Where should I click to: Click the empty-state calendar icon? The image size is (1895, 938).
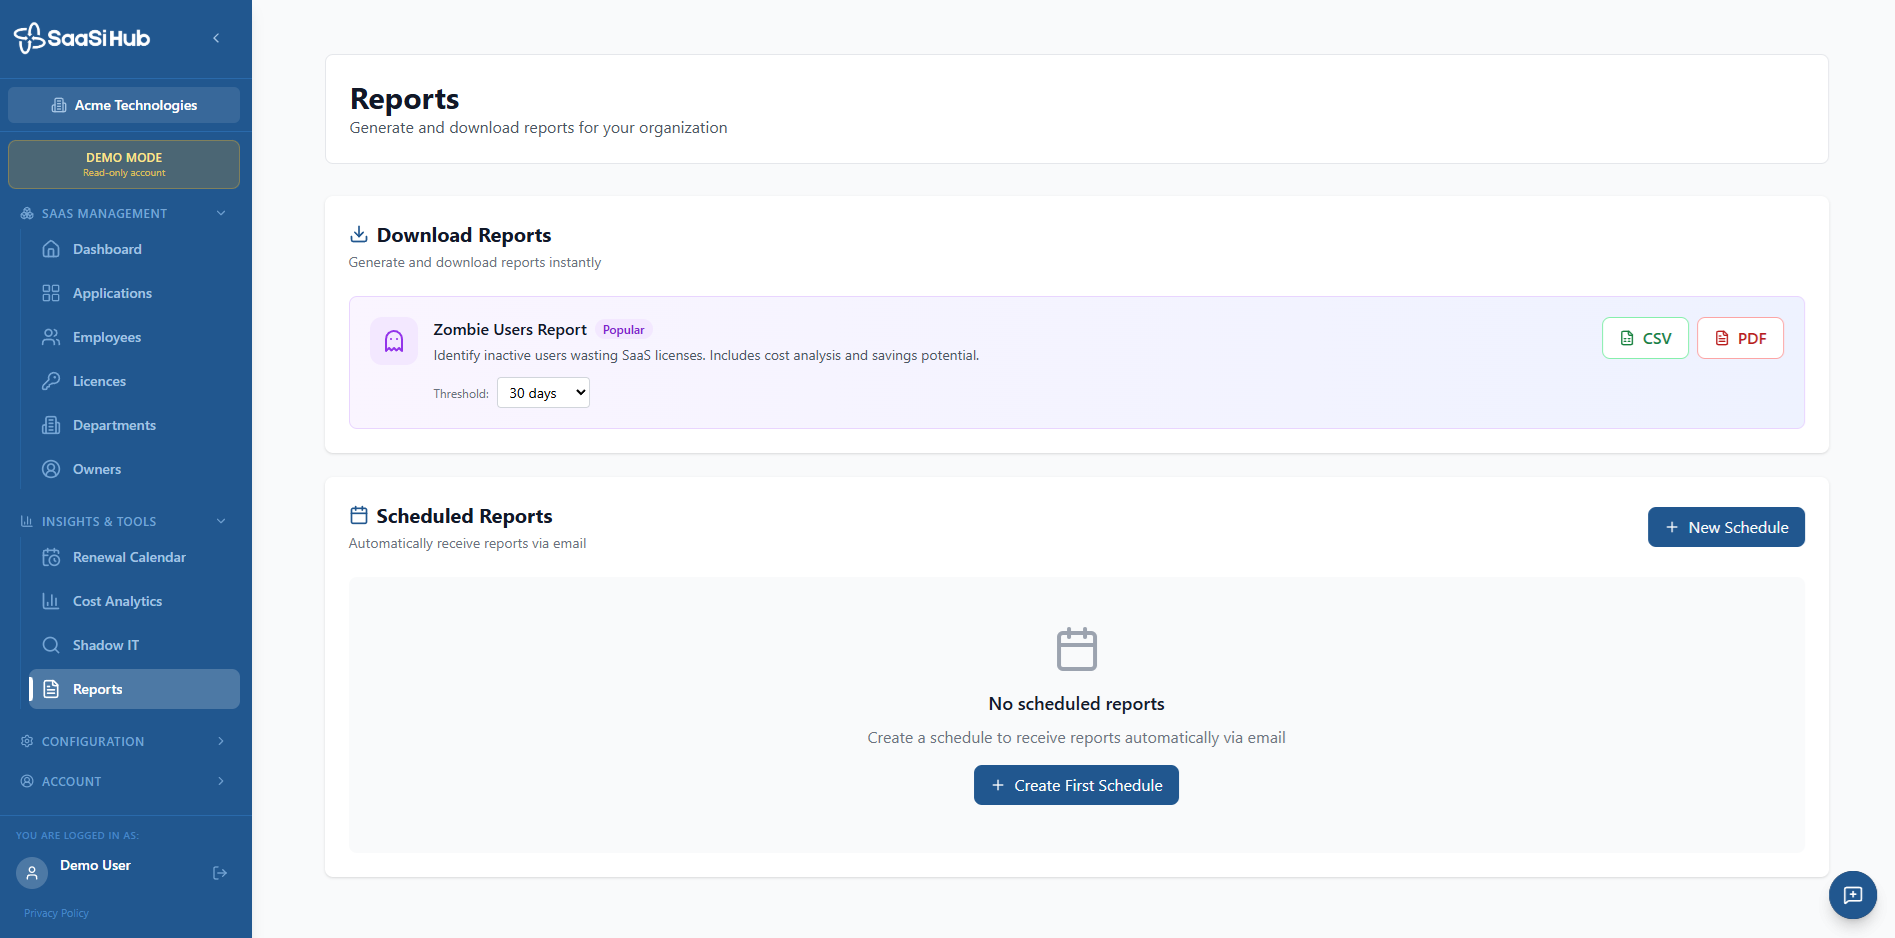(1077, 649)
